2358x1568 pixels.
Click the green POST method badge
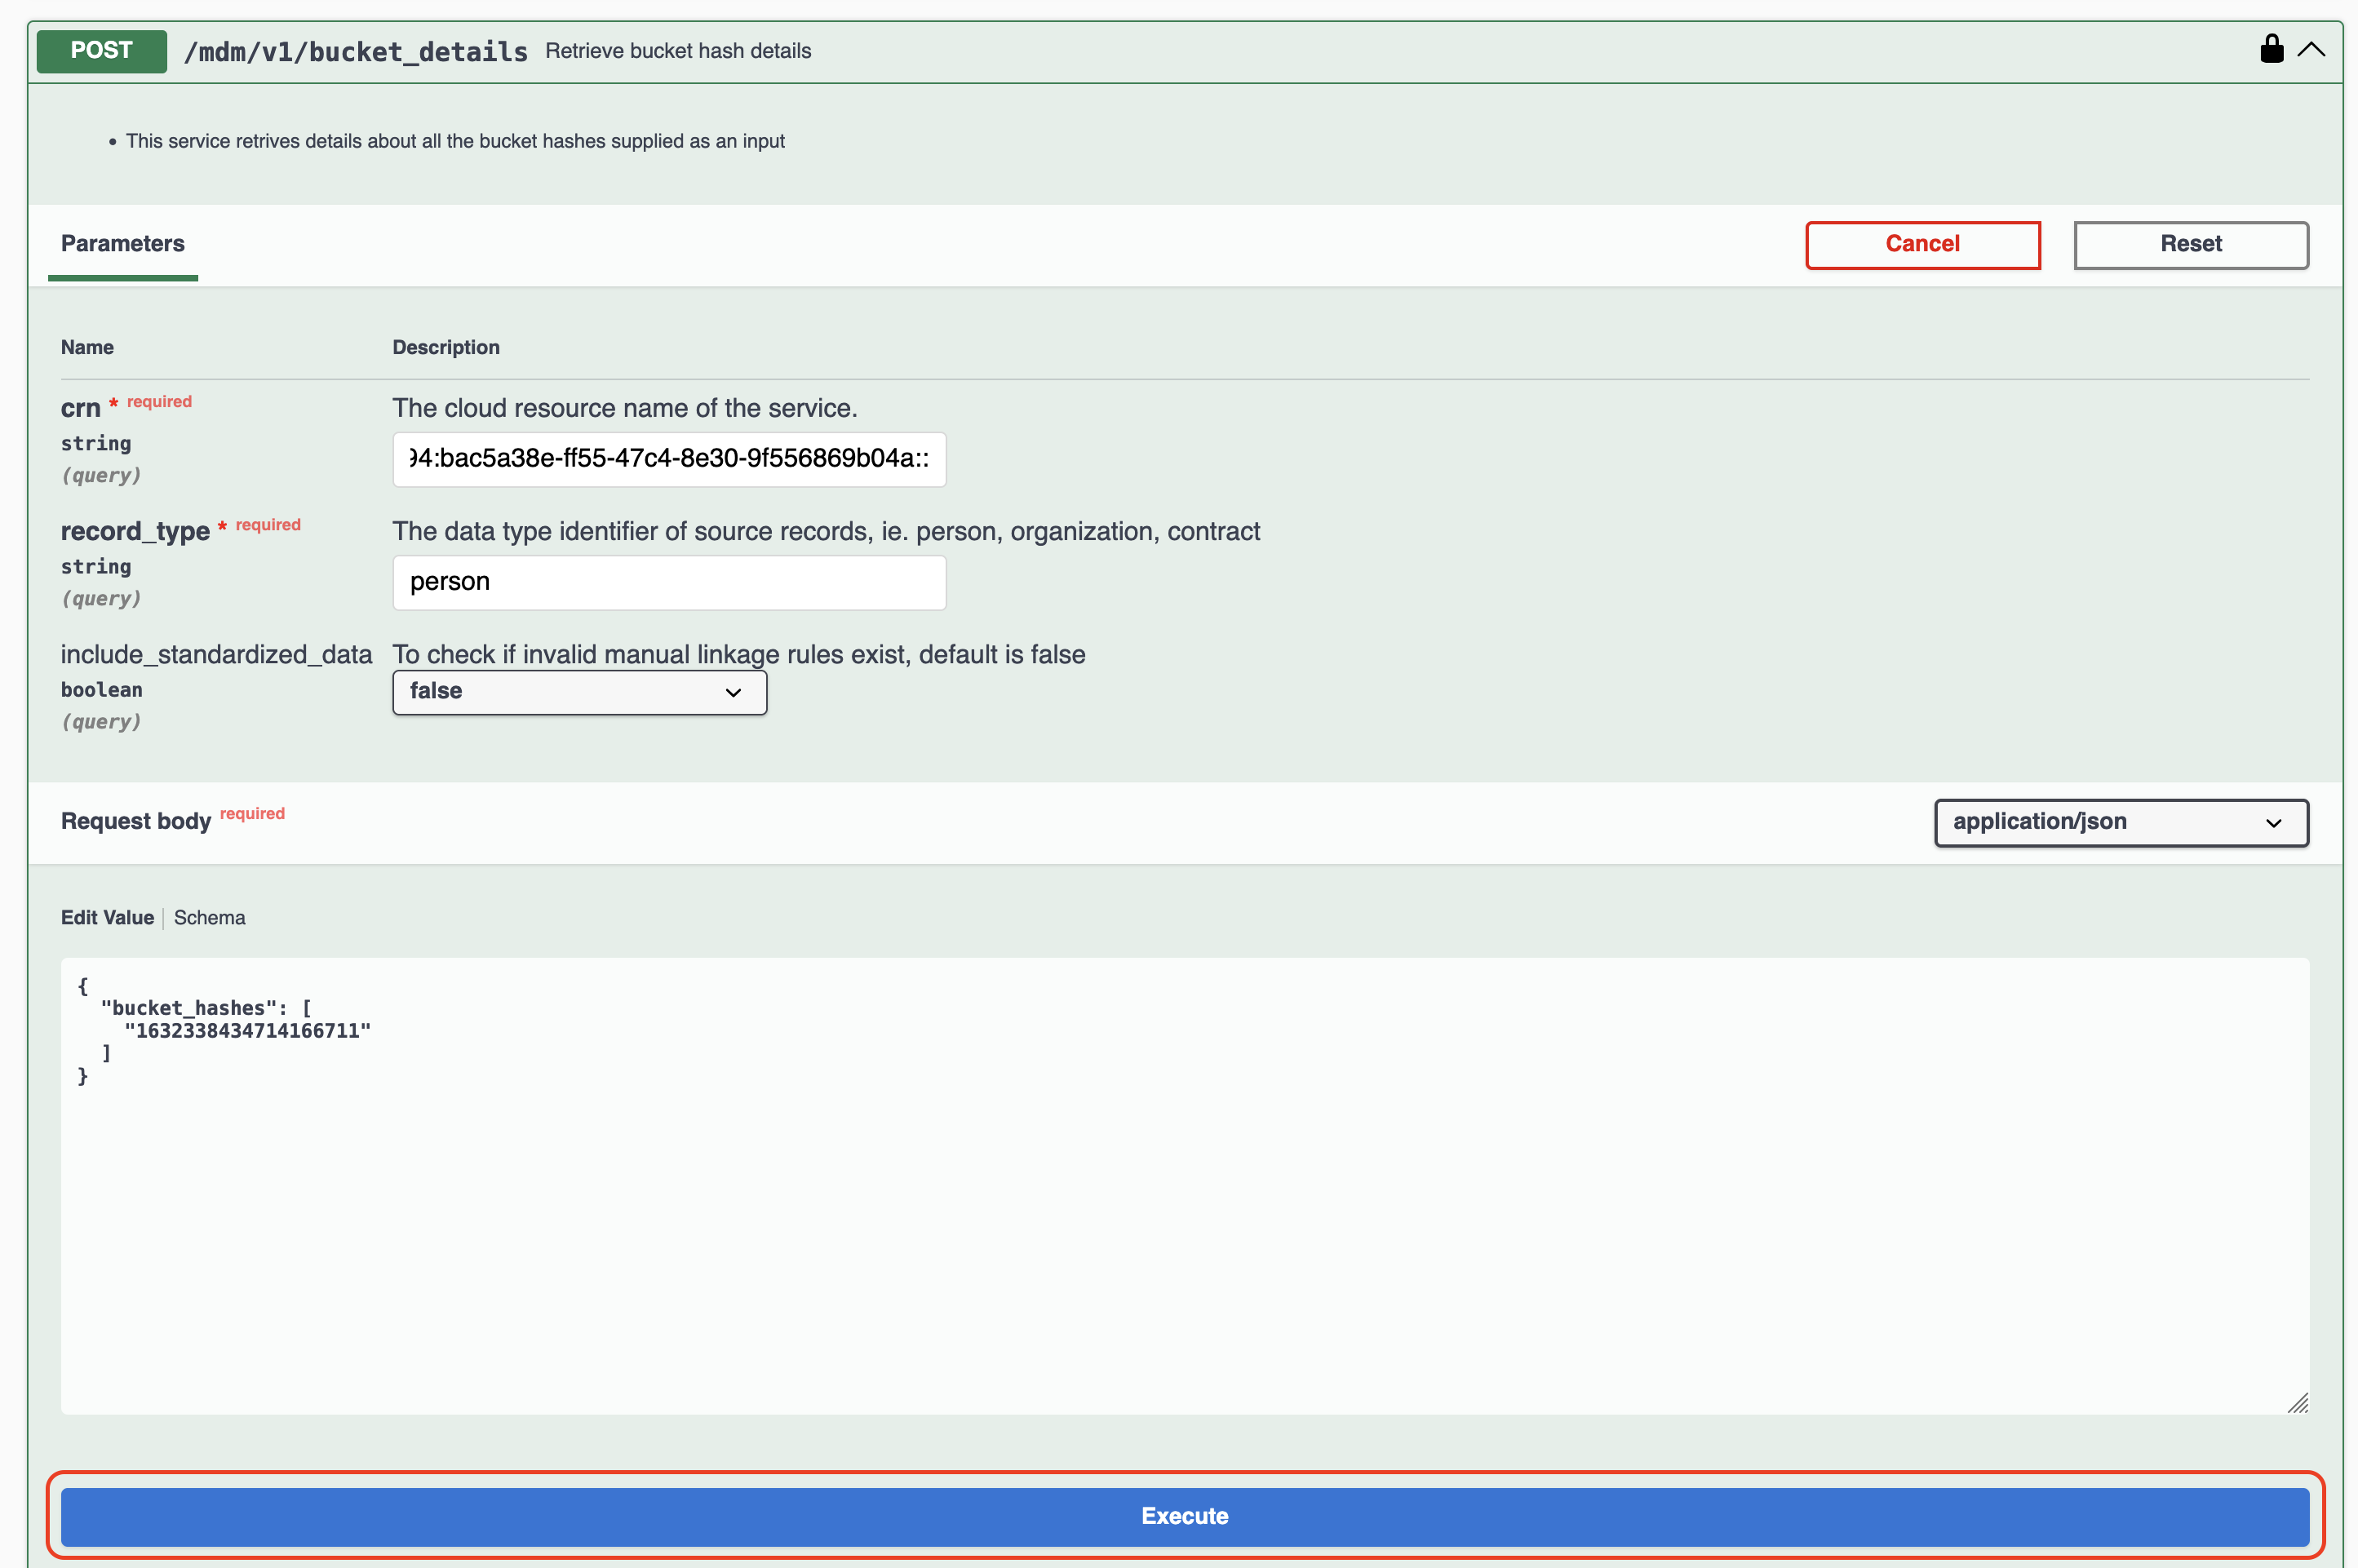point(101,51)
